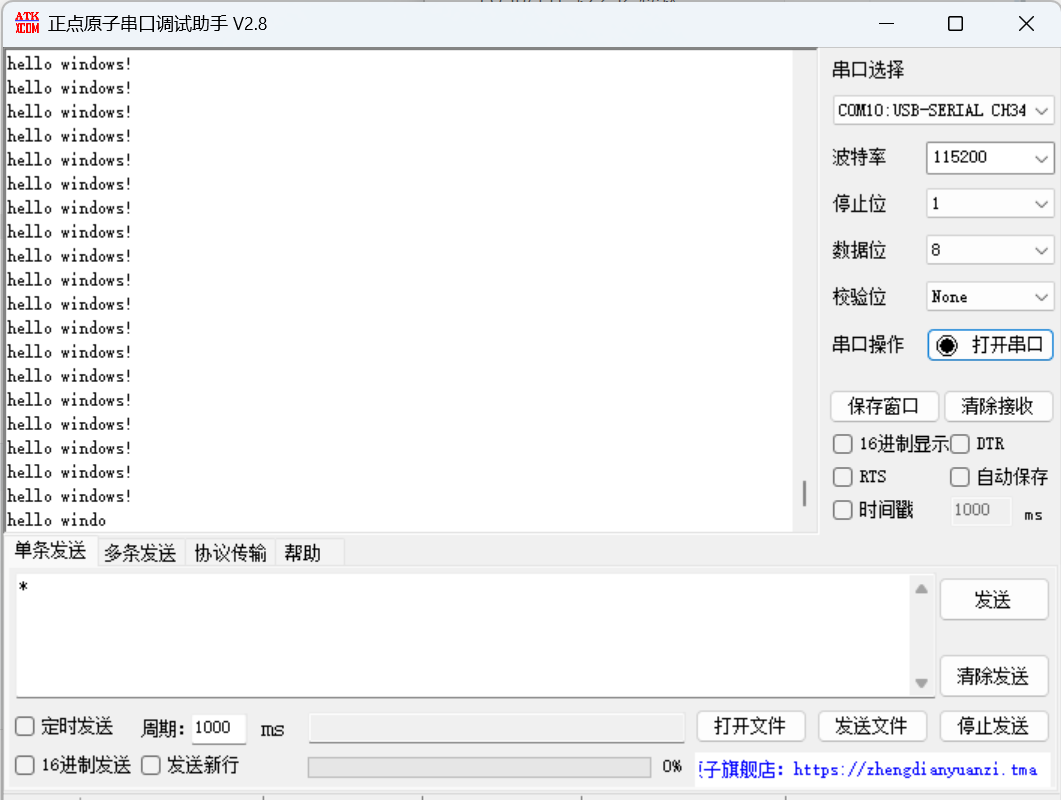Open the 校验位 None parity dropdown
This screenshot has width=1061, height=800.
point(989,296)
